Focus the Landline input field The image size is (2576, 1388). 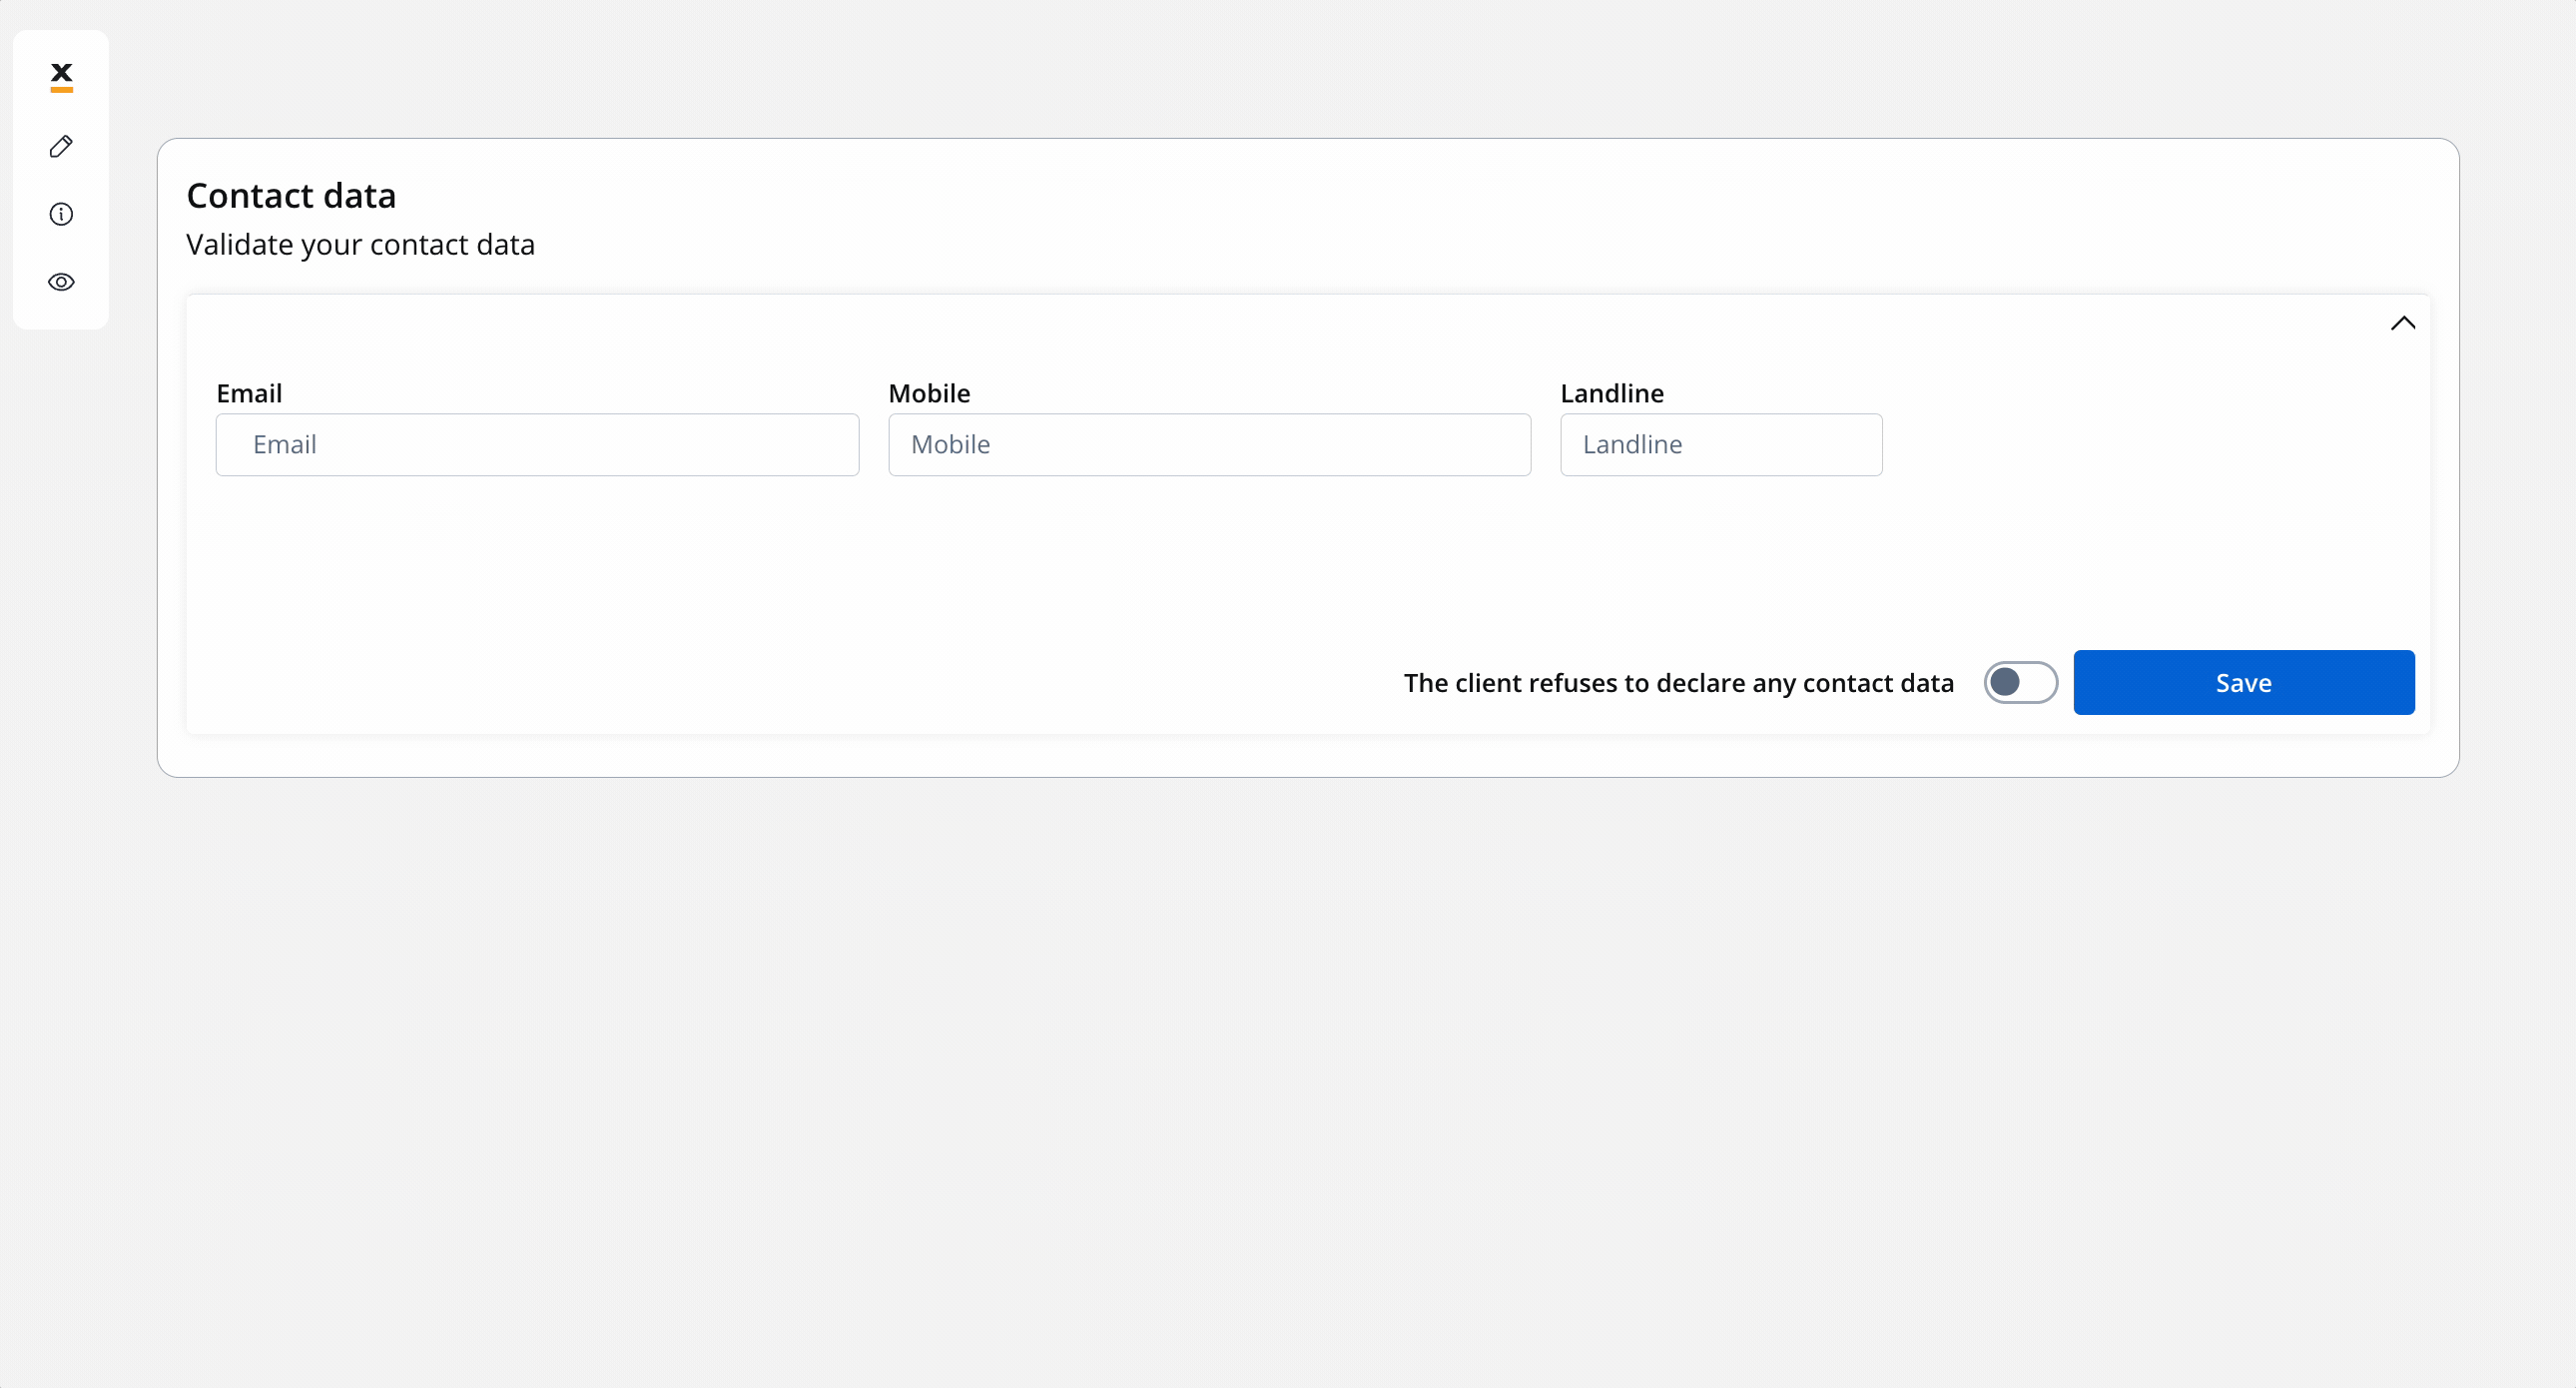(x=1720, y=445)
